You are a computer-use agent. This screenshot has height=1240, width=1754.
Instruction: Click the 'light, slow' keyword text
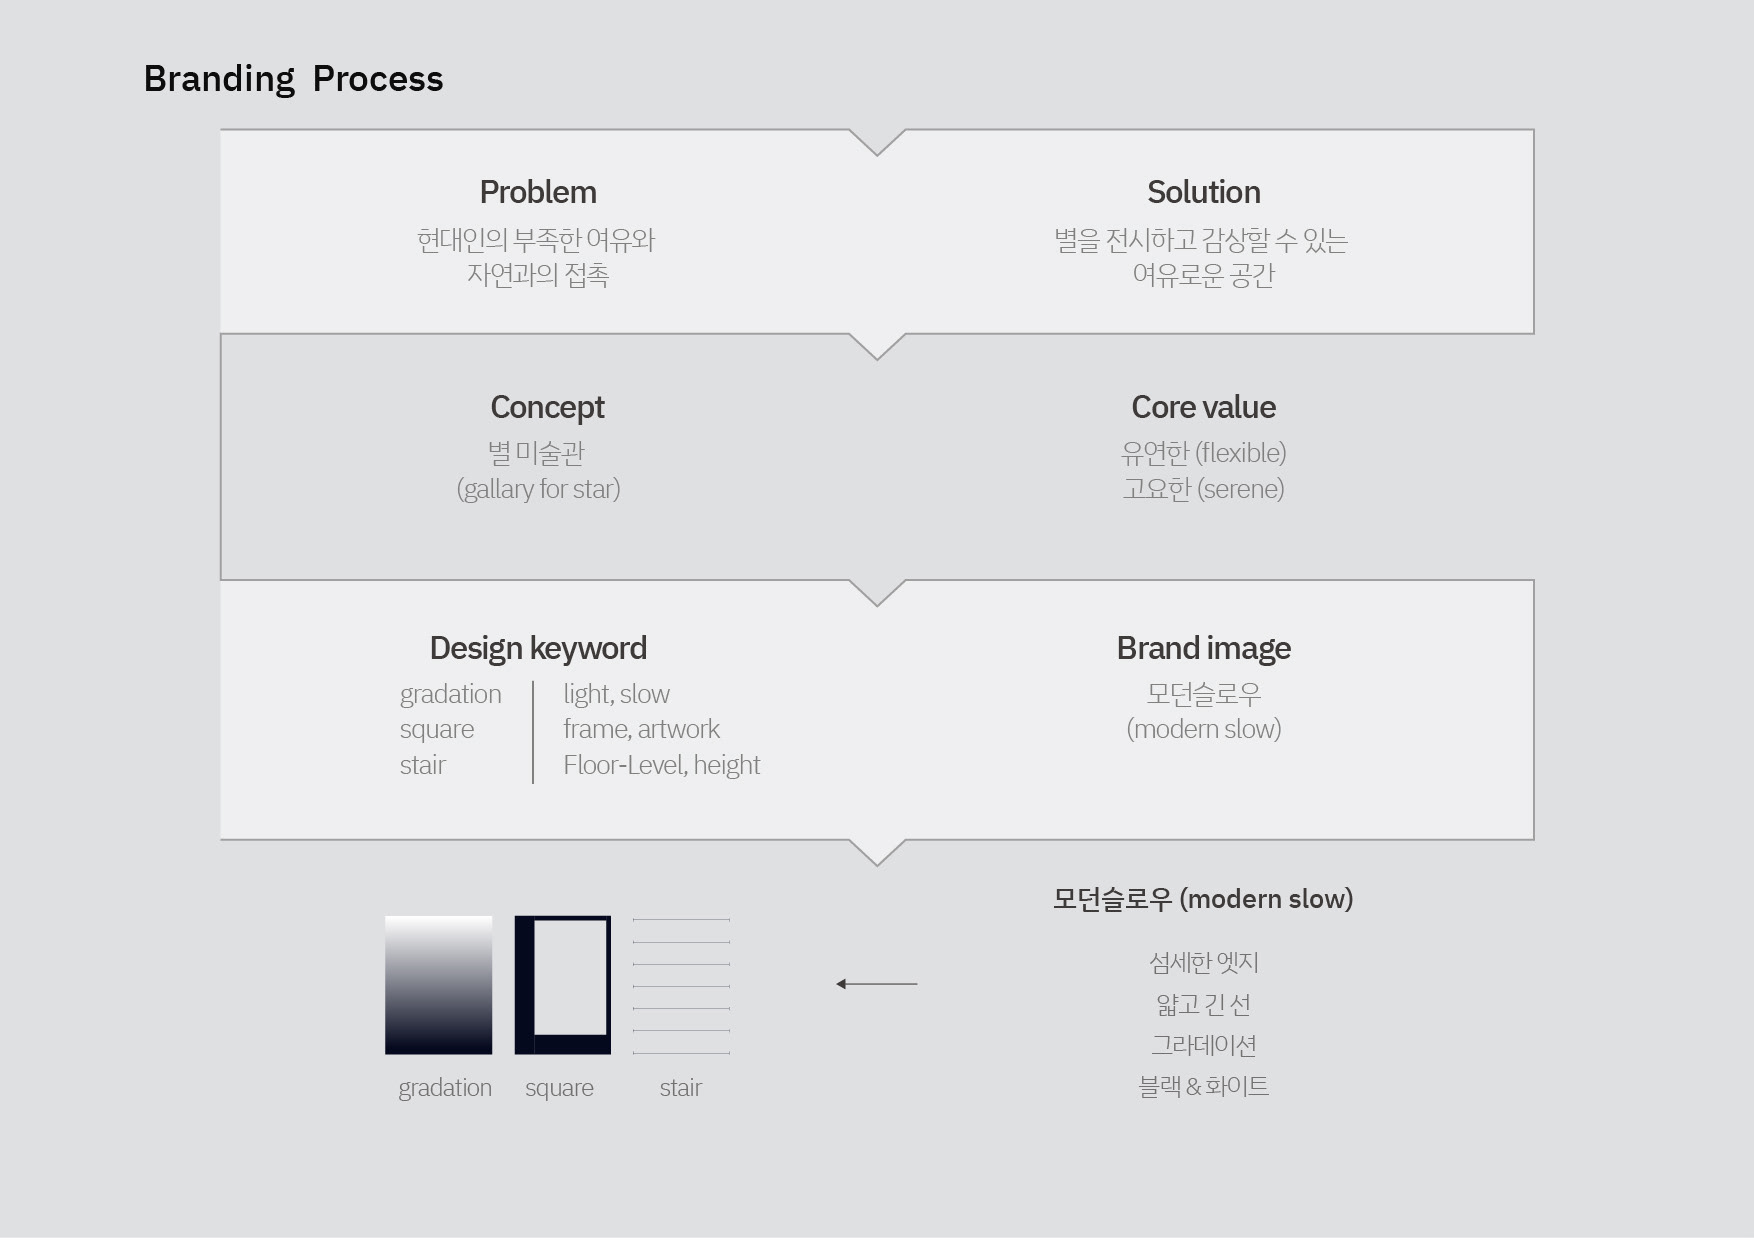tap(616, 694)
